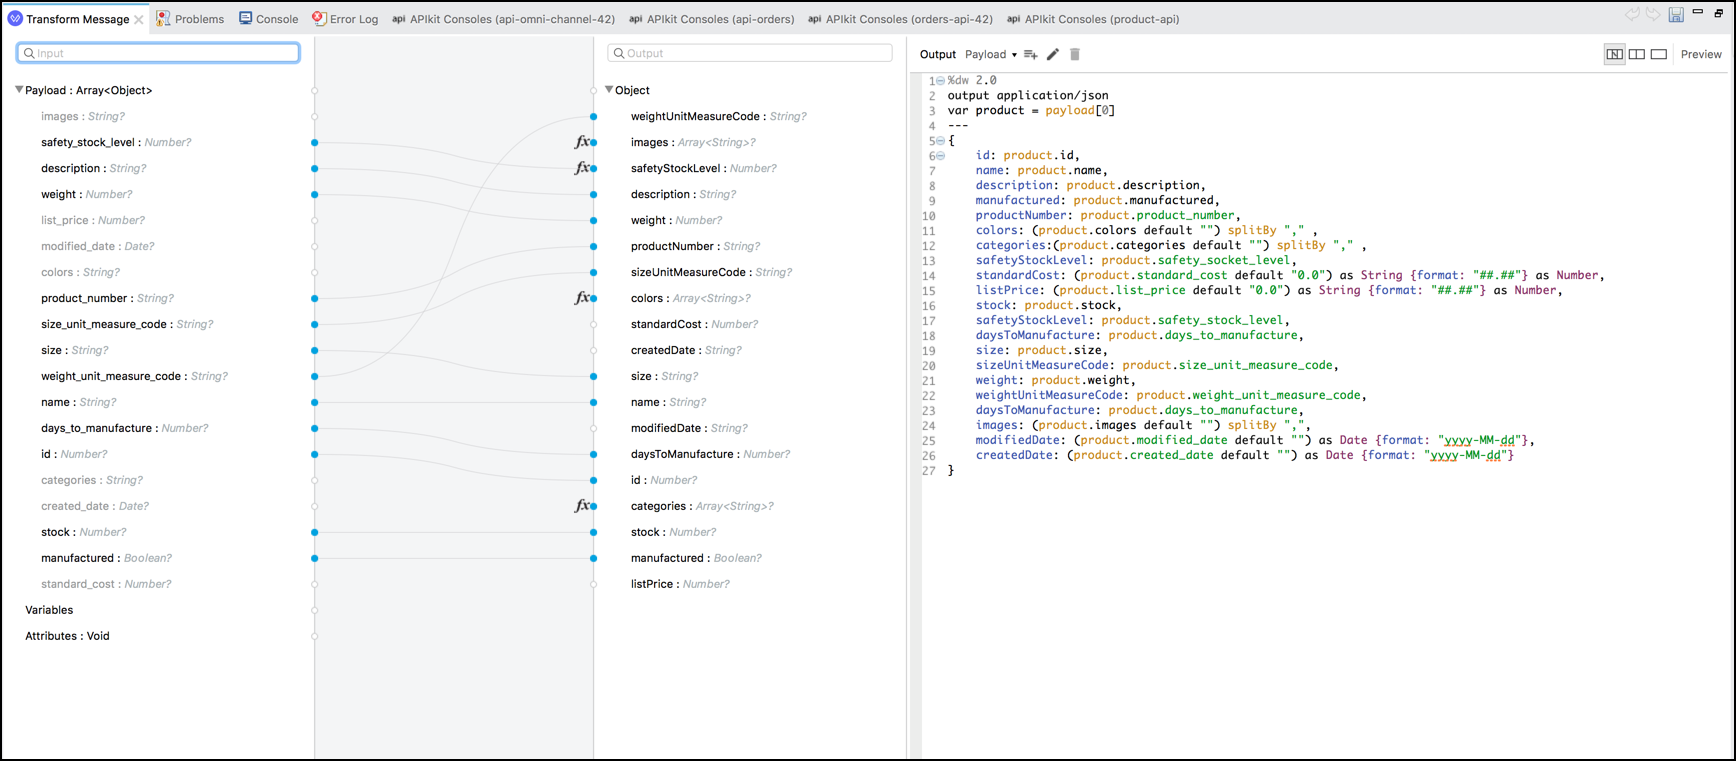Viewport: 1736px width, 761px height.
Task: Click the edit current target pencil icon
Action: point(1053,54)
